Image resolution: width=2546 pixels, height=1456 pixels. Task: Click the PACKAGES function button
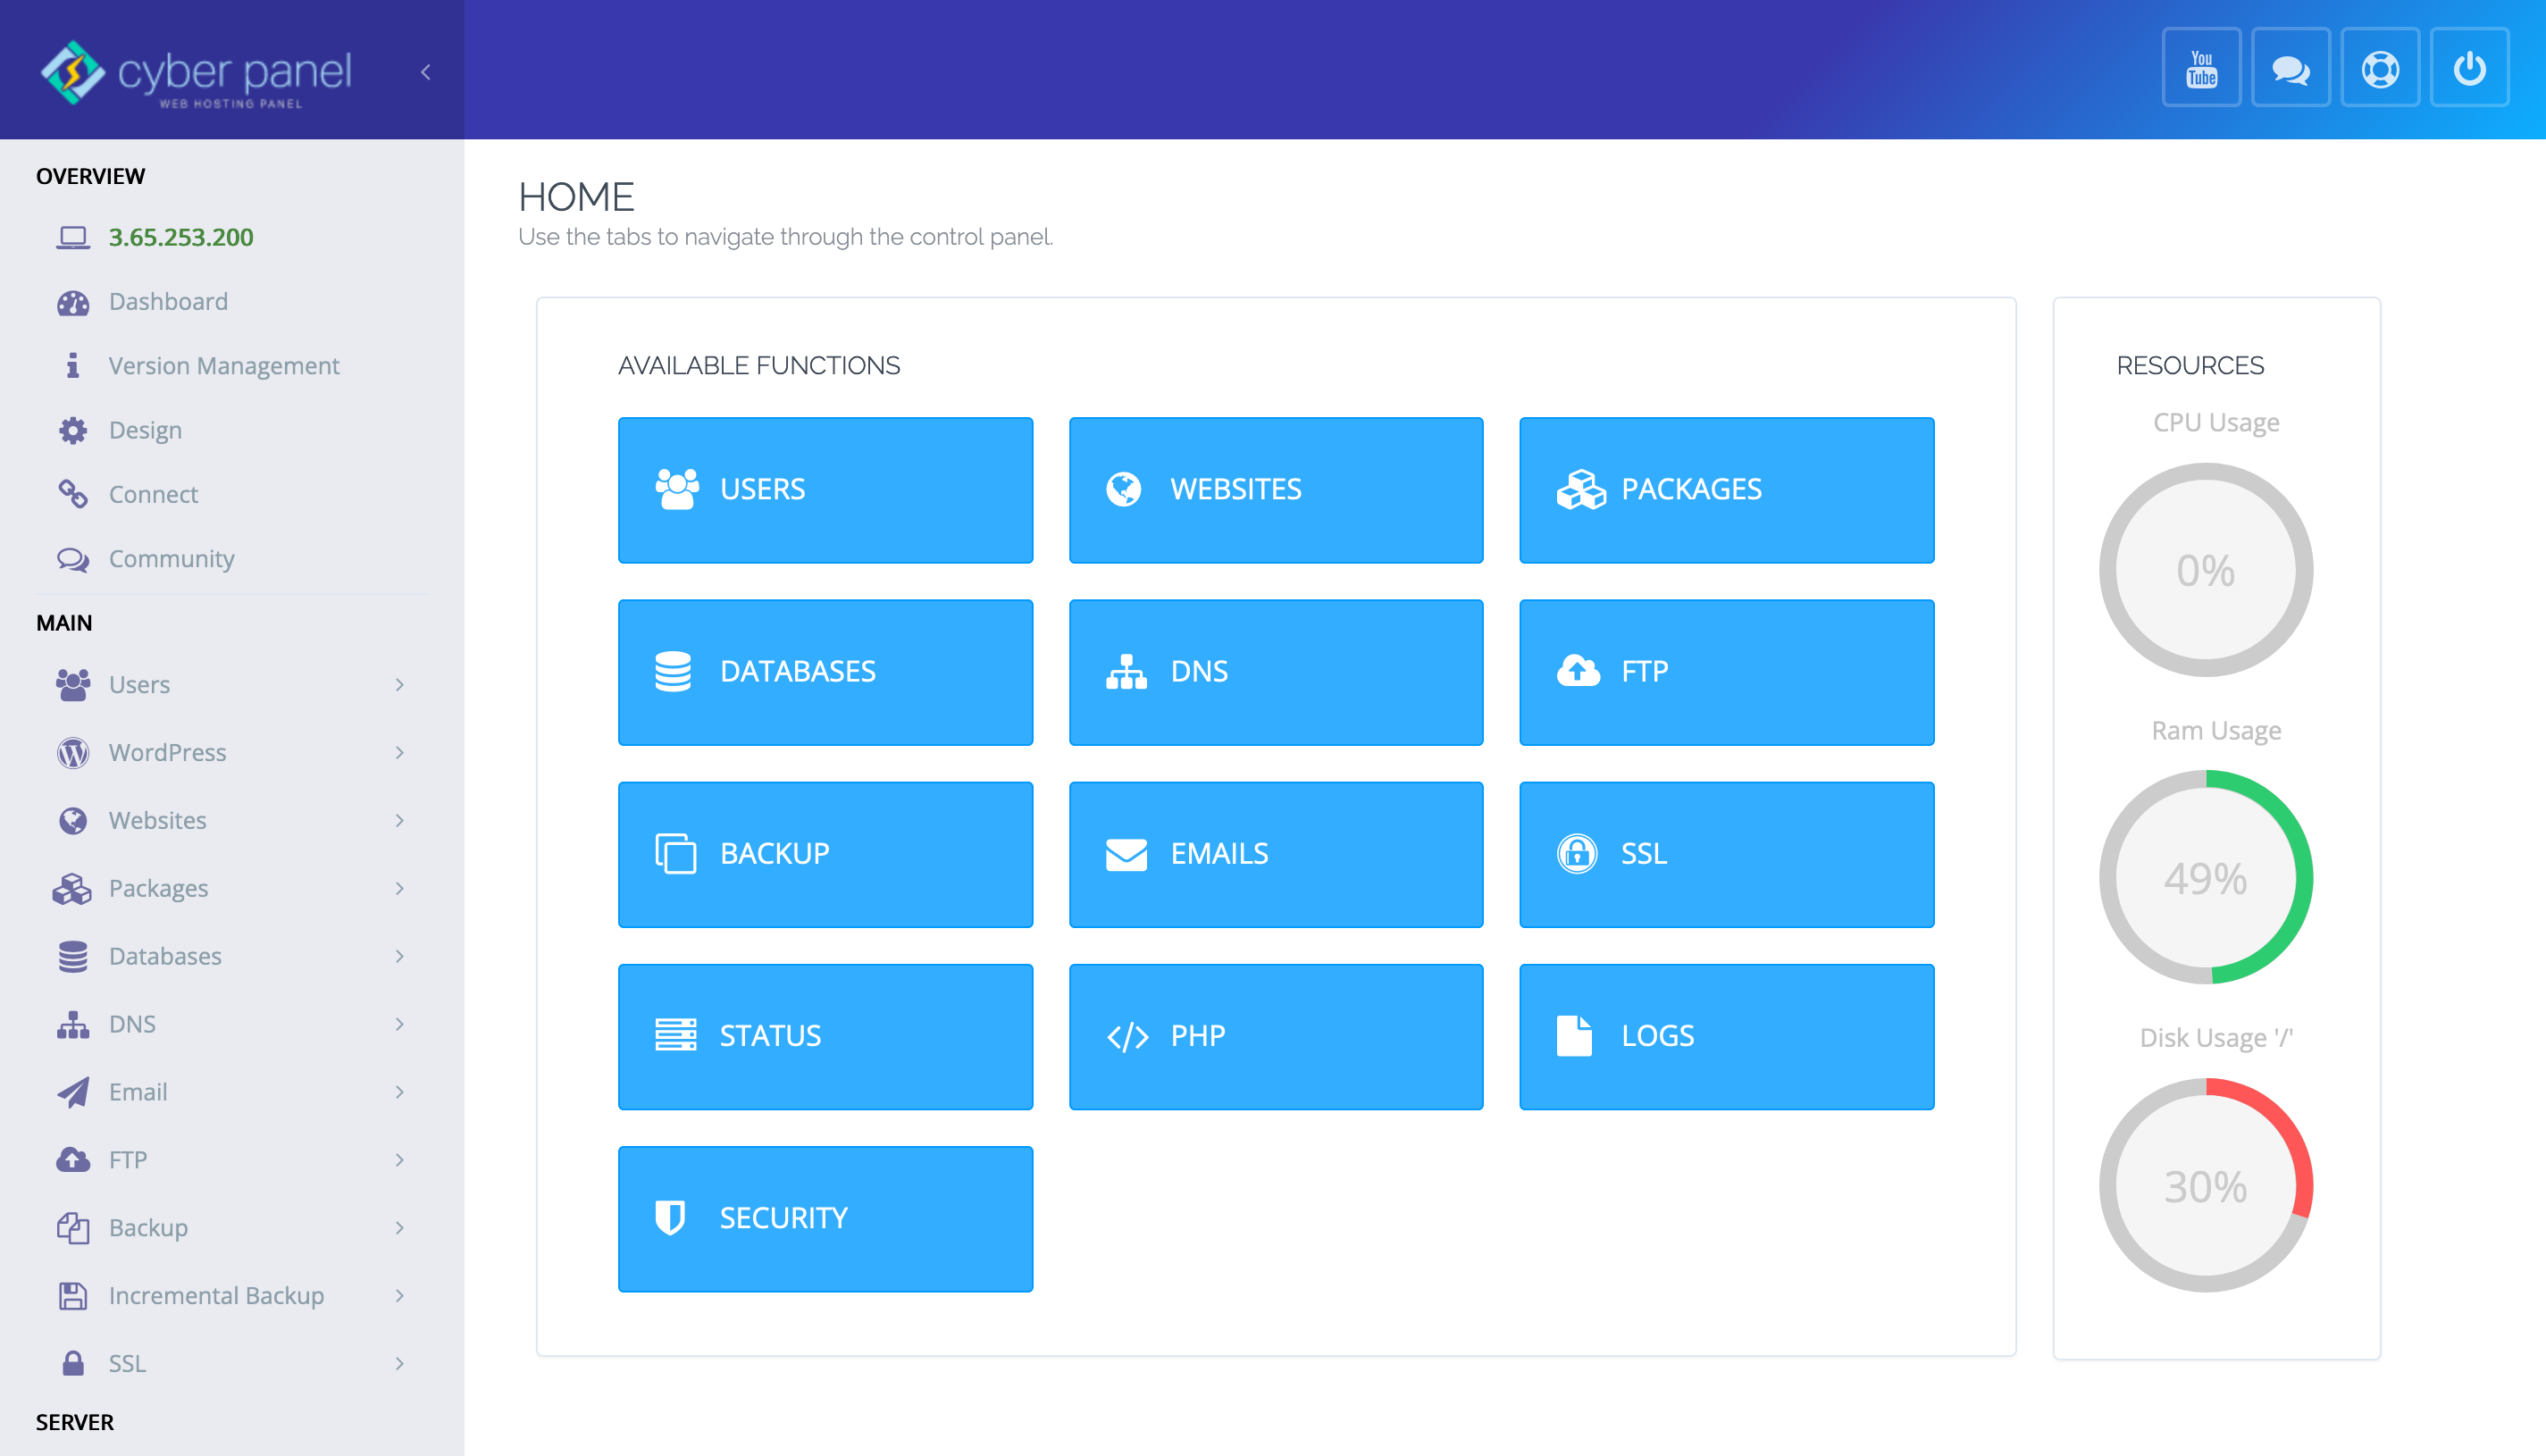coord(1728,490)
